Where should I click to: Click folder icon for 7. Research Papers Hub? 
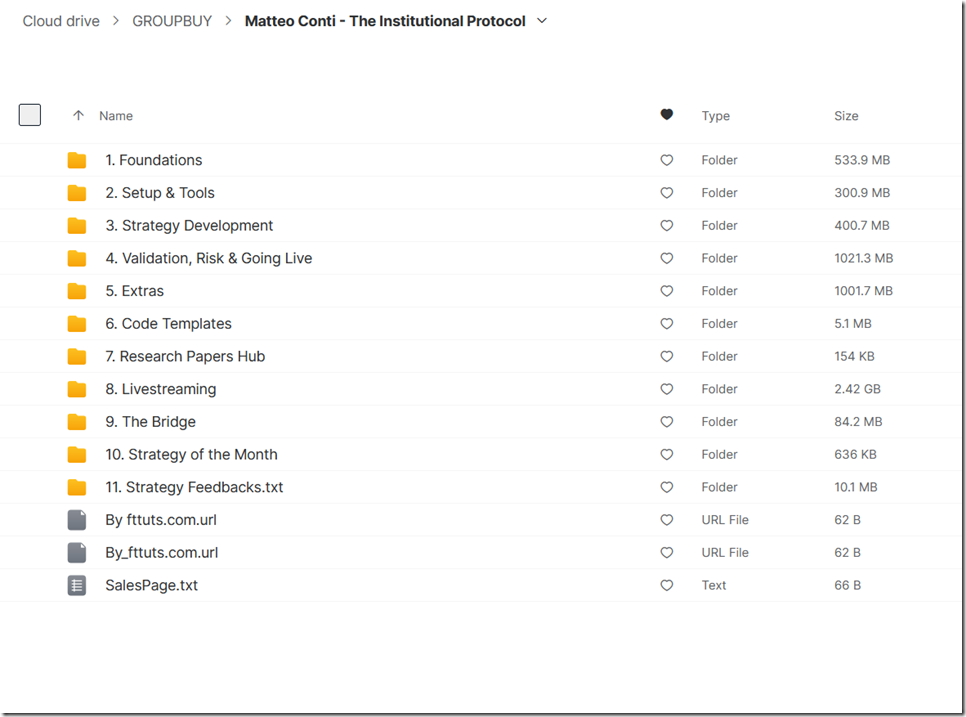tap(77, 356)
